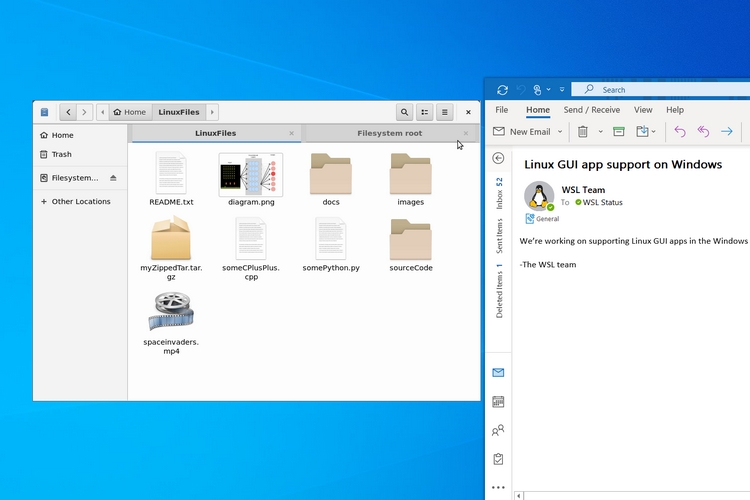
Task: Click the Forward arrow icon in Outlook
Action: [727, 131]
